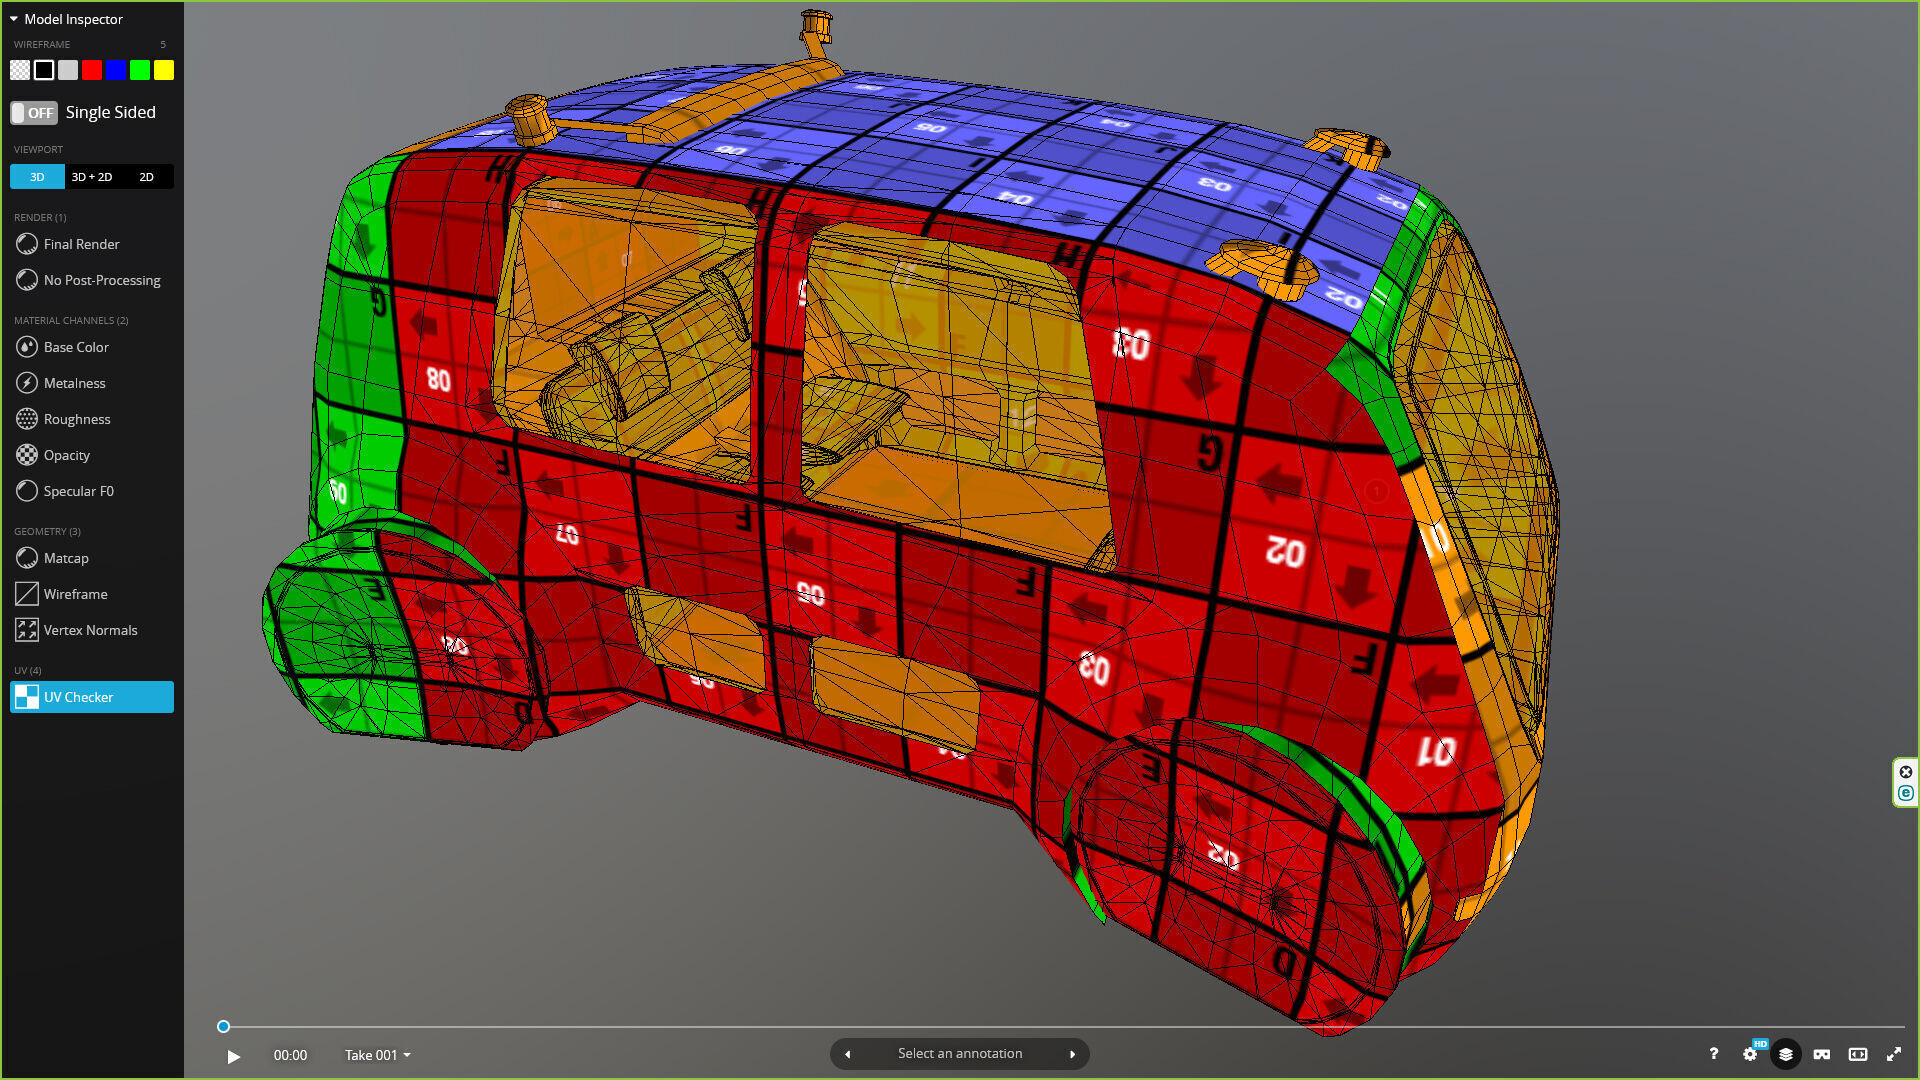Select the Final Render option
This screenshot has width=1920, height=1080.
tap(81, 244)
